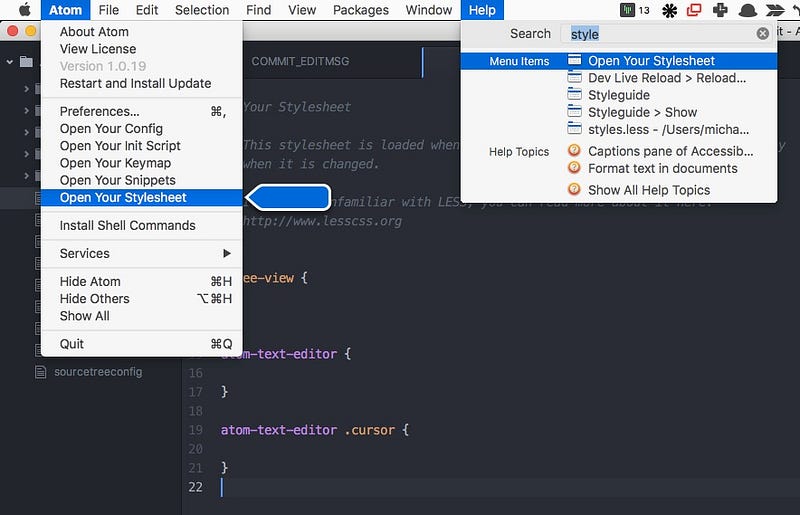The height and width of the screenshot is (515, 800).
Task: Choose Install Shell Commands
Action: [x=141, y=226]
